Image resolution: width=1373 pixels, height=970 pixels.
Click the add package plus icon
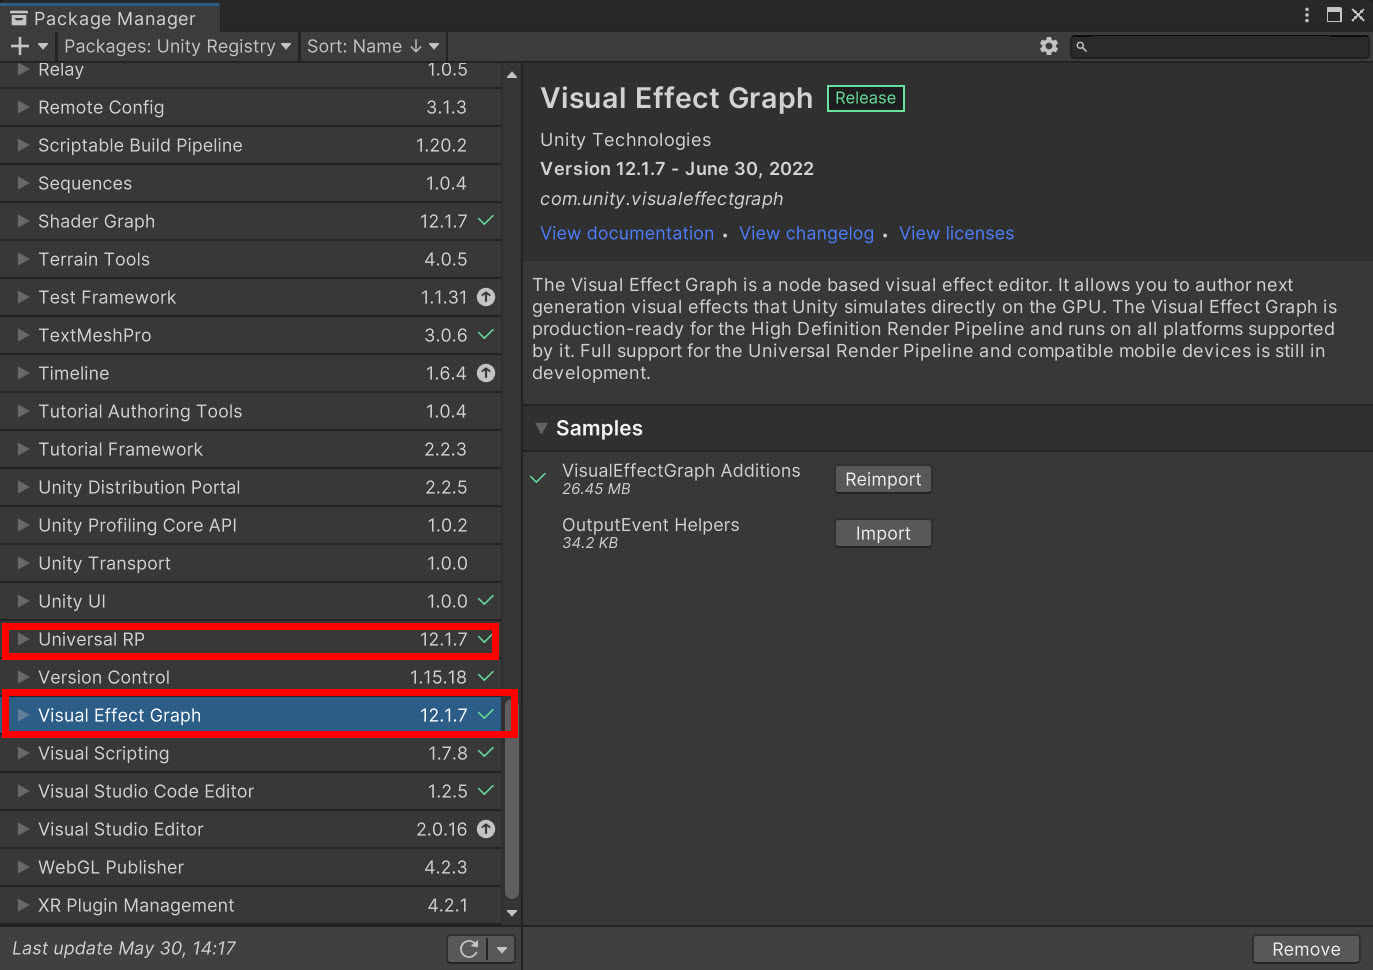(x=20, y=46)
